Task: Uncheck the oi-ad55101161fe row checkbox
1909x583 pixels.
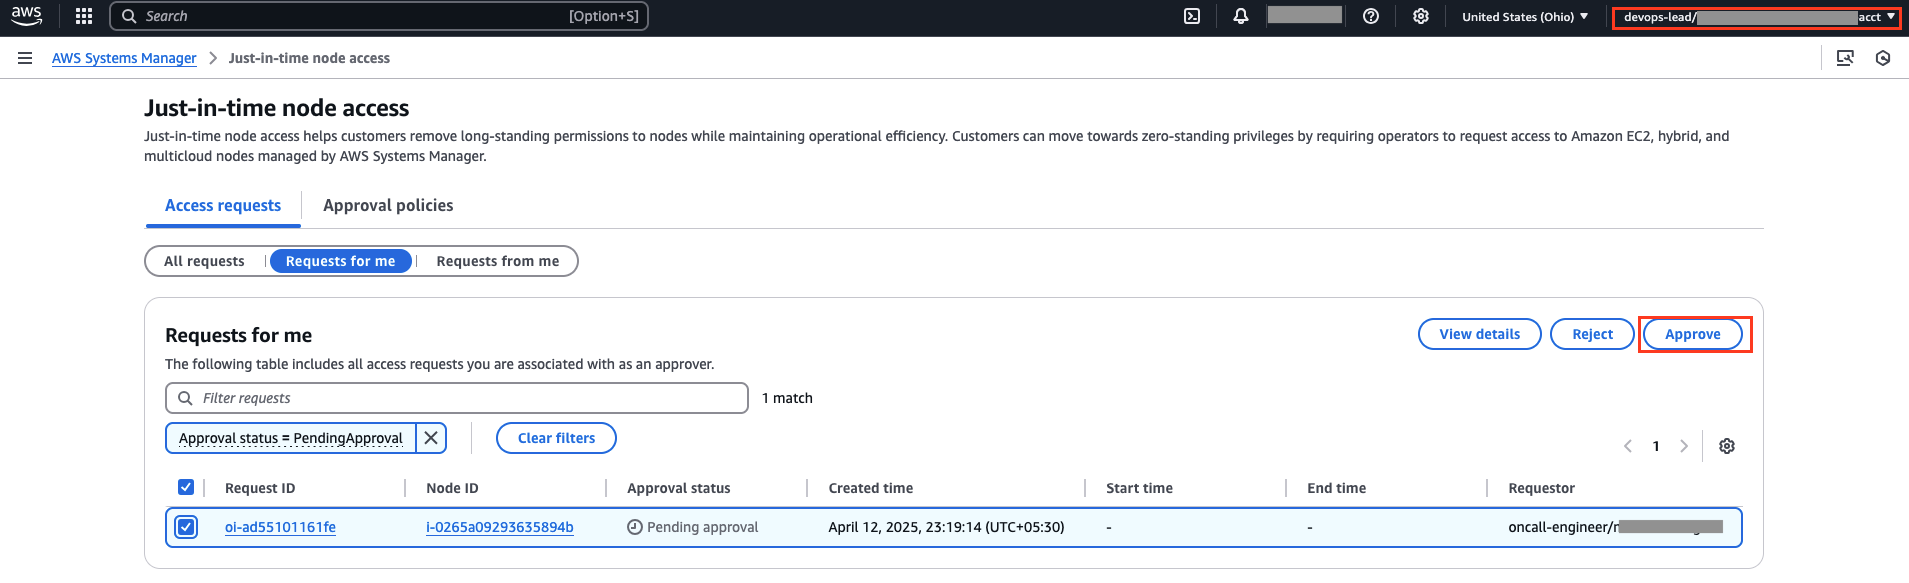Action: pos(186,527)
